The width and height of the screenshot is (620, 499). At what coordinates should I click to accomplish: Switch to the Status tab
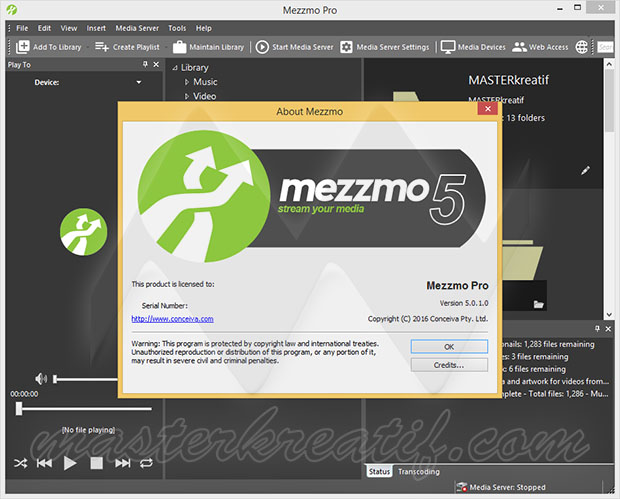[379, 471]
